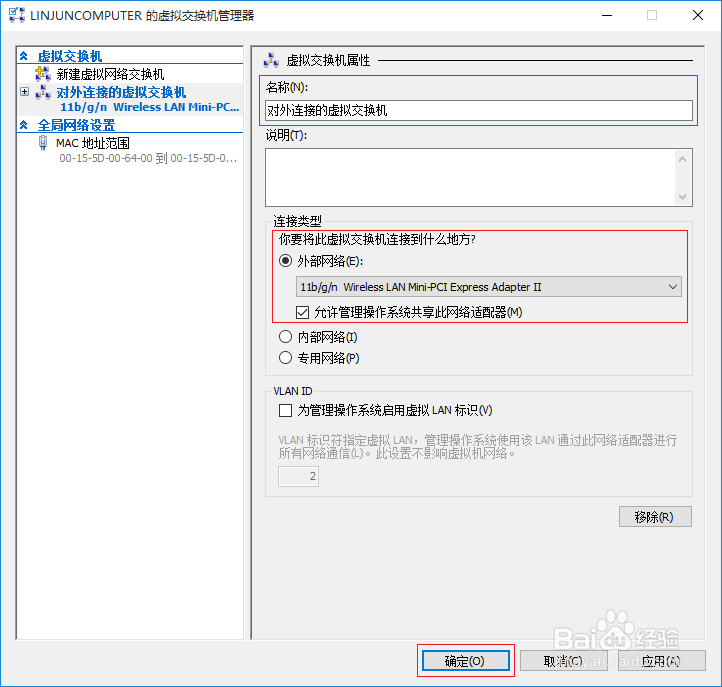The width and height of the screenshot is (722, 687).
Task: Collapse the 虚拟交换机 section chevron
Action: (x=24, y=56)
